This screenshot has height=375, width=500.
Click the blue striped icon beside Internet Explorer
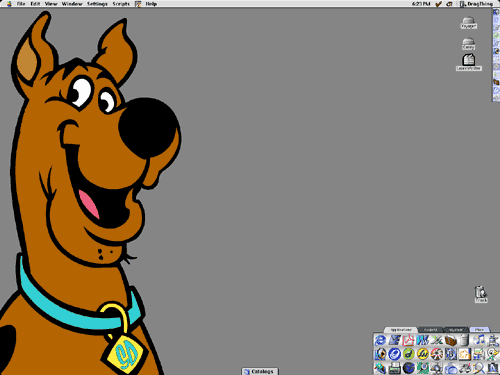(x=395, y=340)
